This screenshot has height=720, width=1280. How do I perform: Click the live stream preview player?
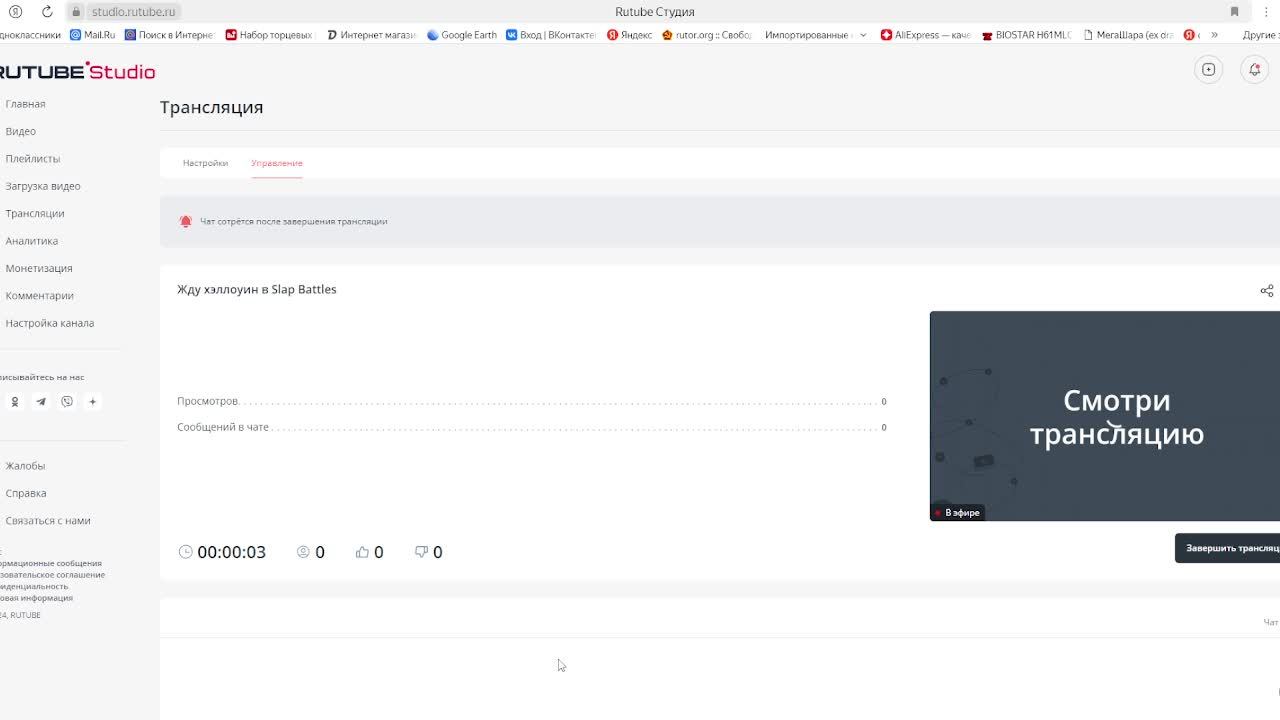(x=1105, y=416)
